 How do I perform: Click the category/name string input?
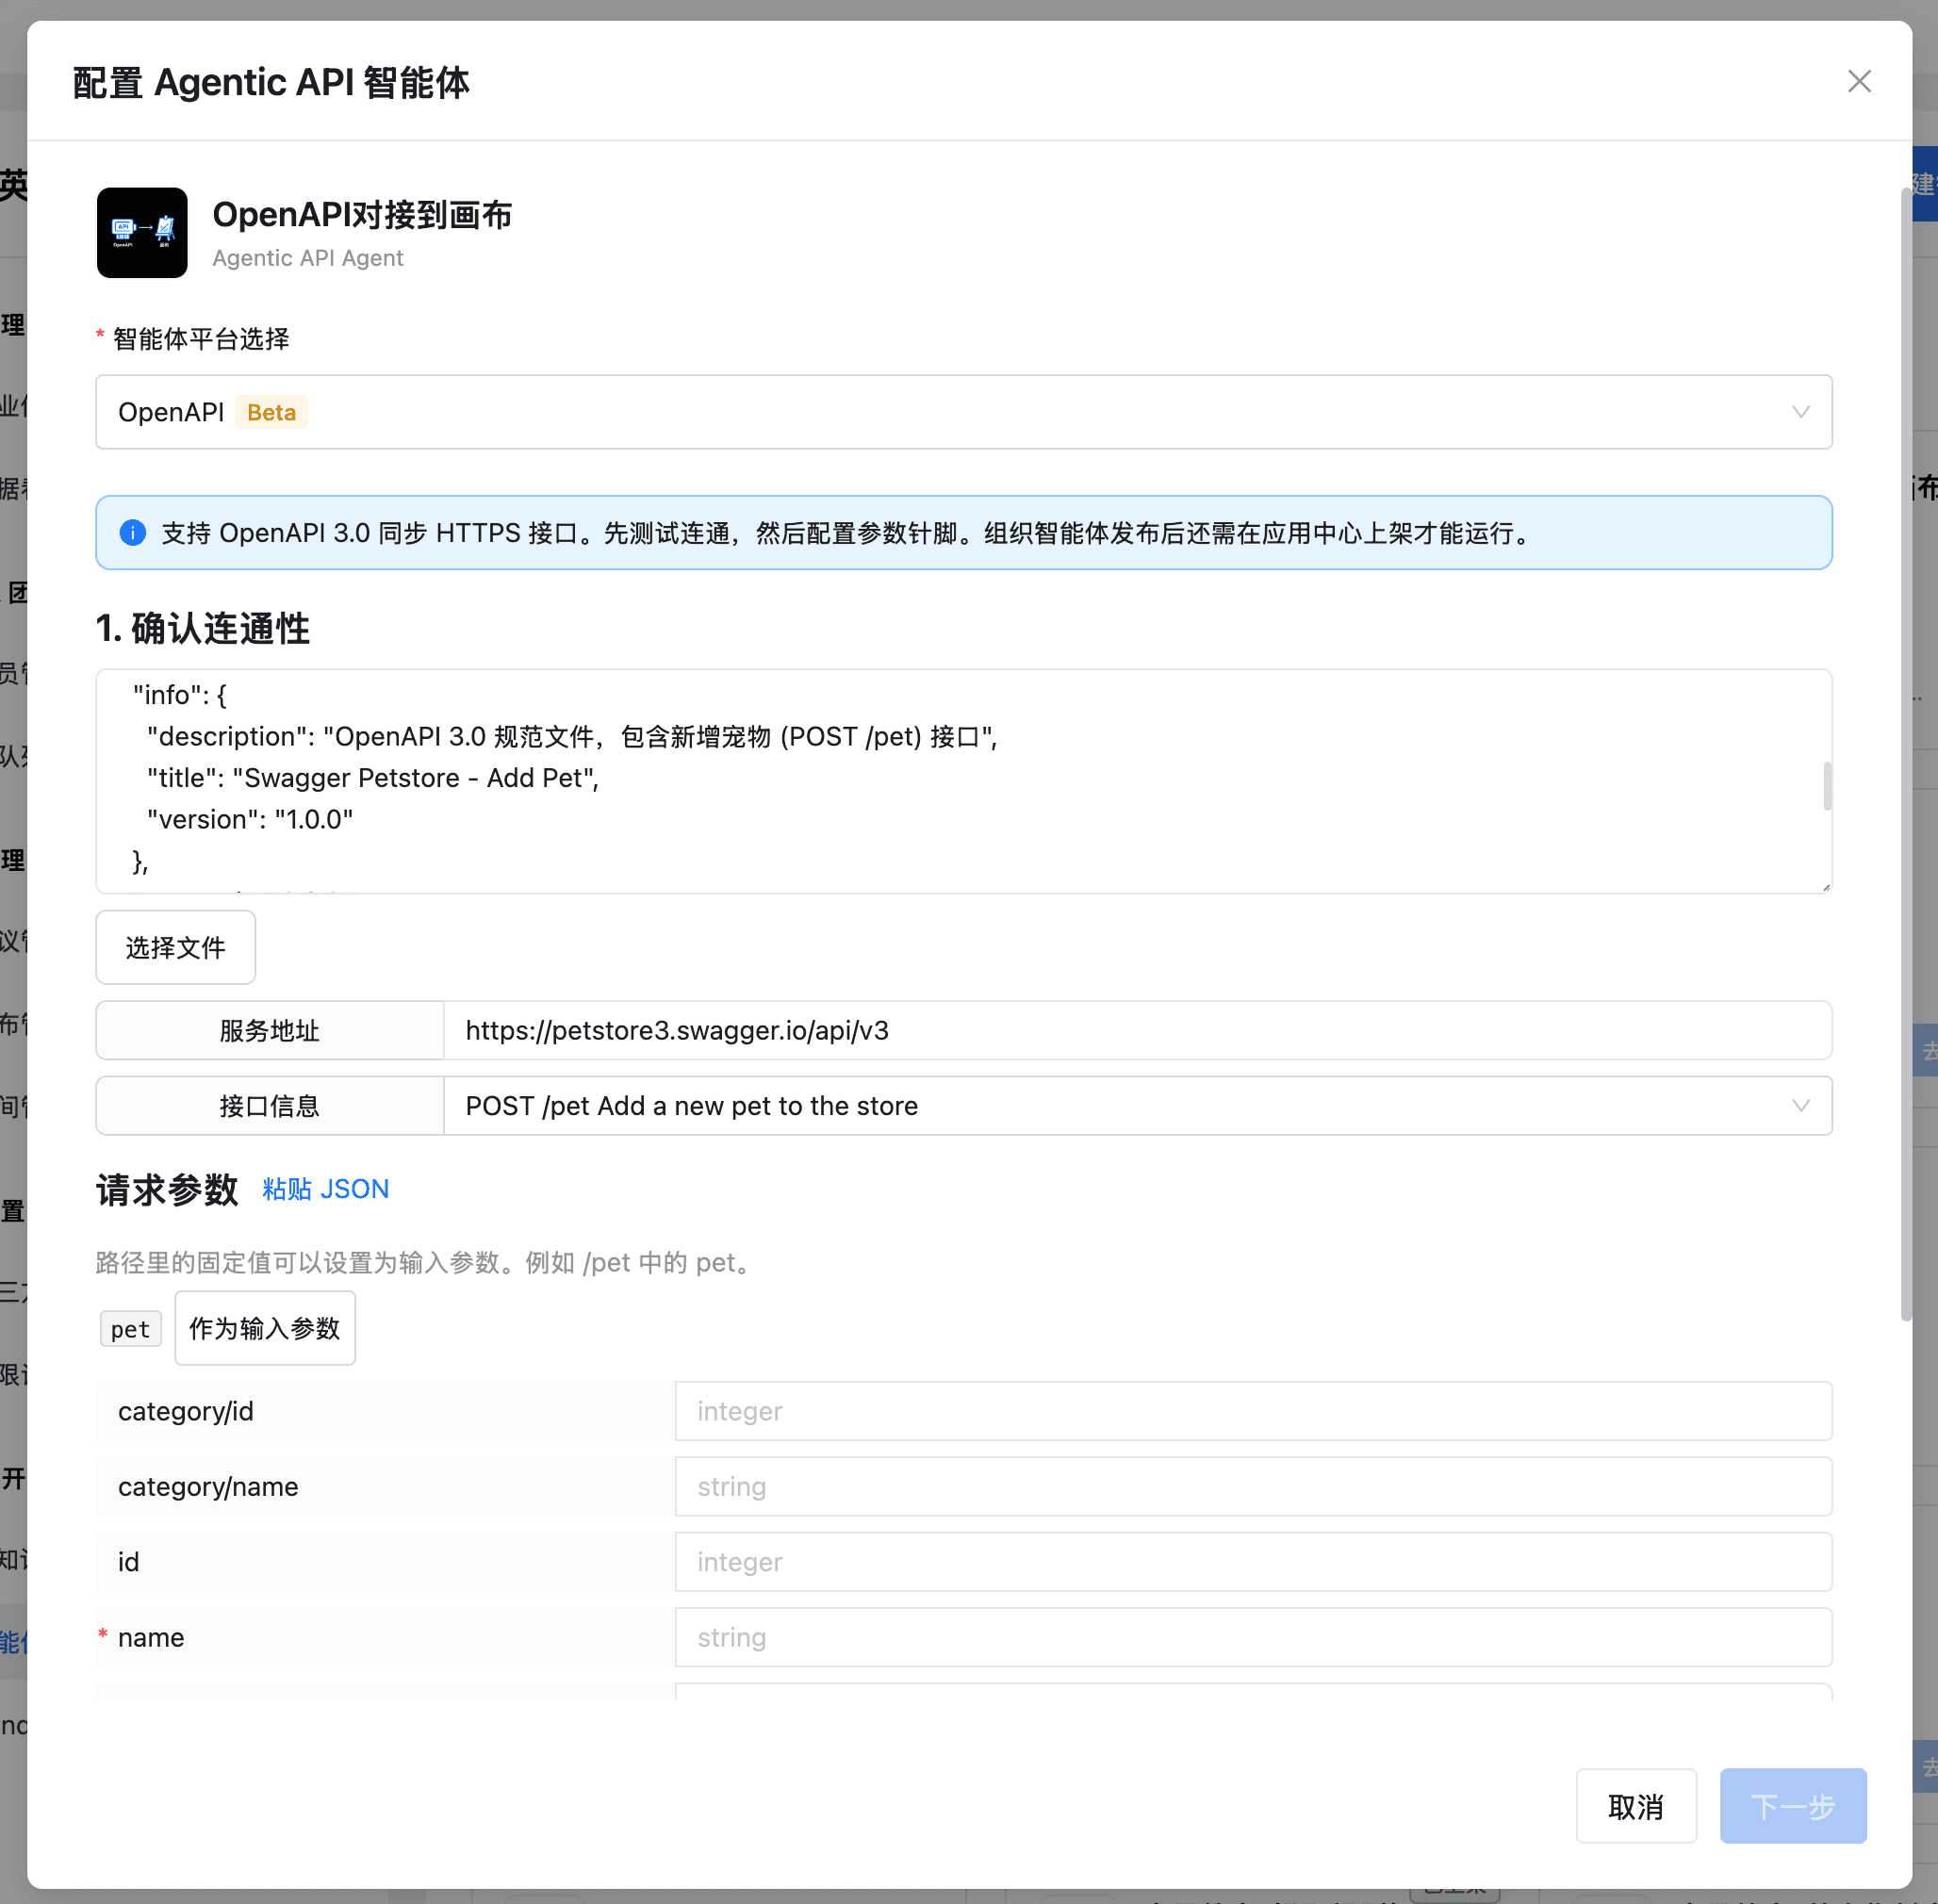click(1254, 1486)
